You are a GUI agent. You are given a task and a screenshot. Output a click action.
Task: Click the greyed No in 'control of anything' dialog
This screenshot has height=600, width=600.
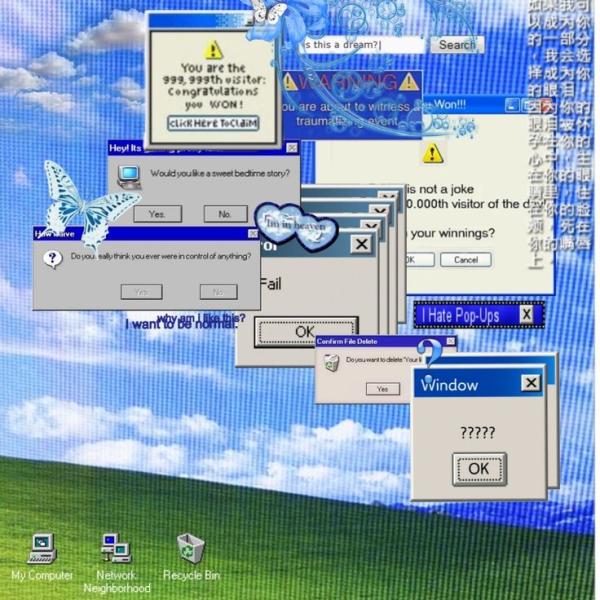(218, 292)
